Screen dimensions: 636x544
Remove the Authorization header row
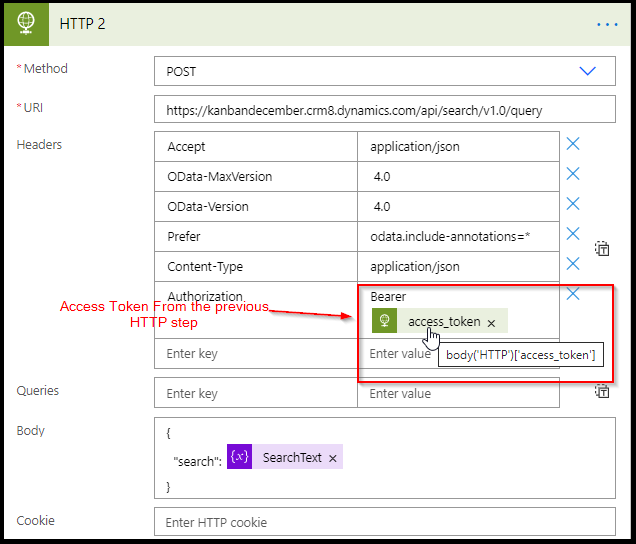(x=573, y=294)
